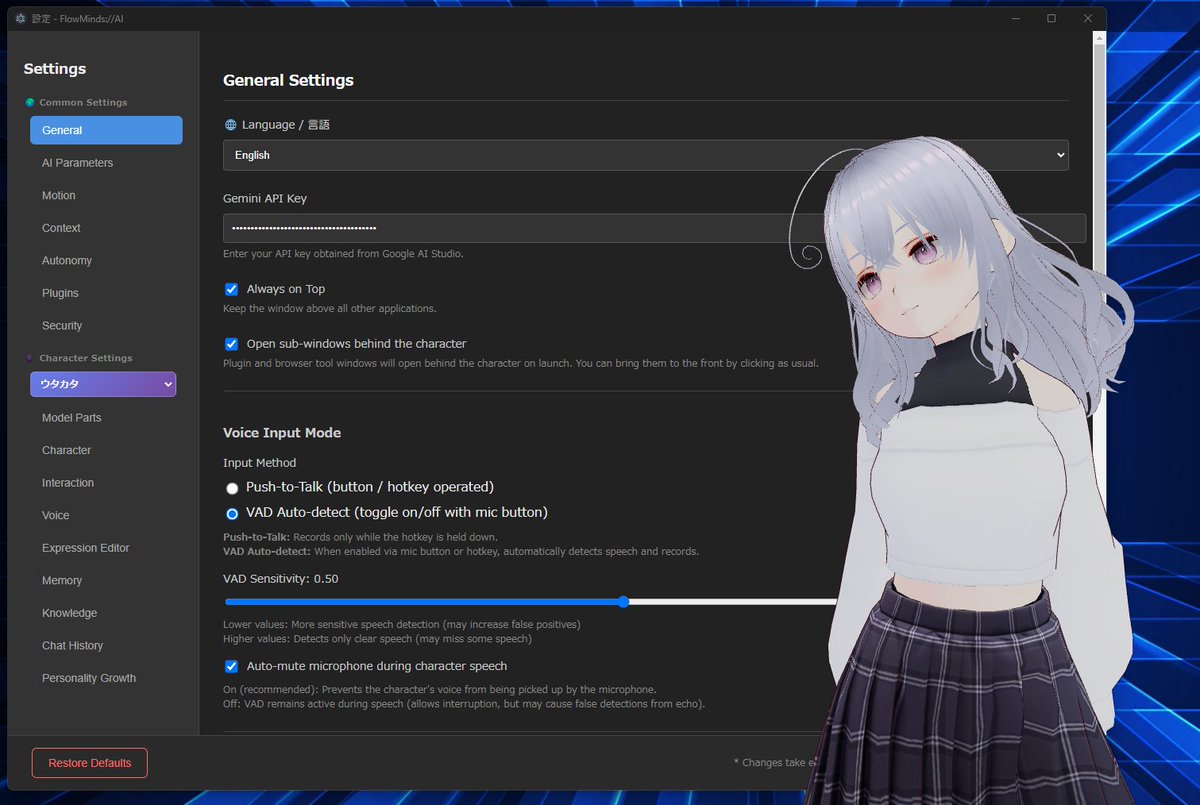Open the Security settings page
The height and width of the screenshot is (805, 1200).
click(61, 325)
